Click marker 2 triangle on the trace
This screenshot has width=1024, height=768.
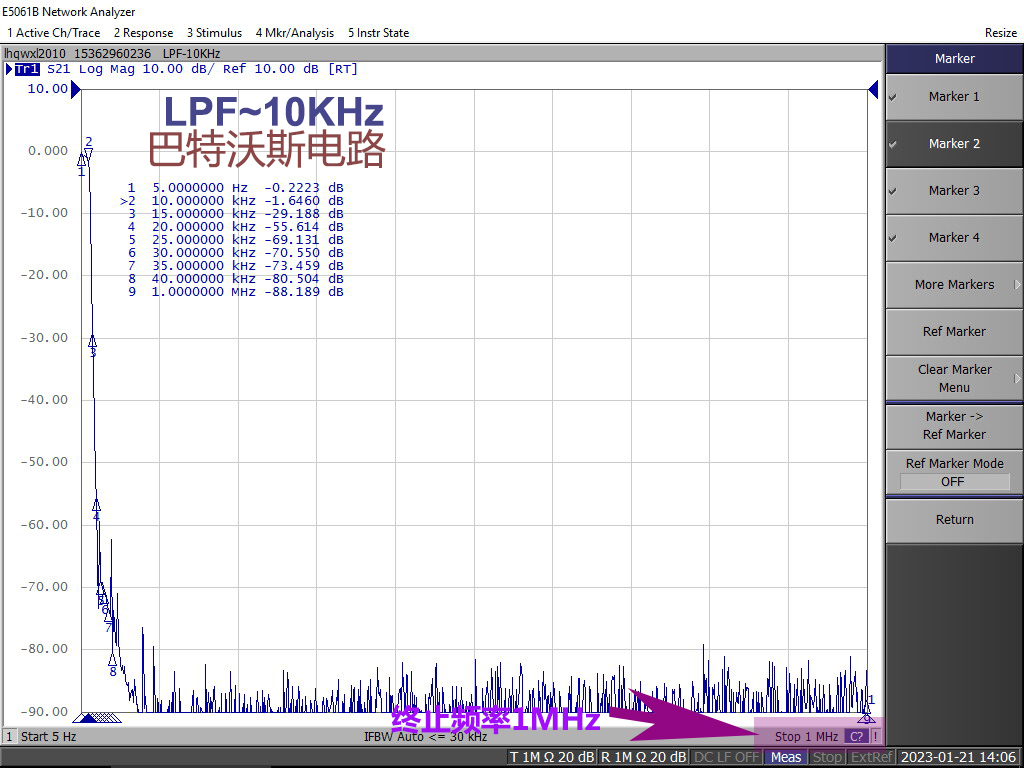[88, 153]
